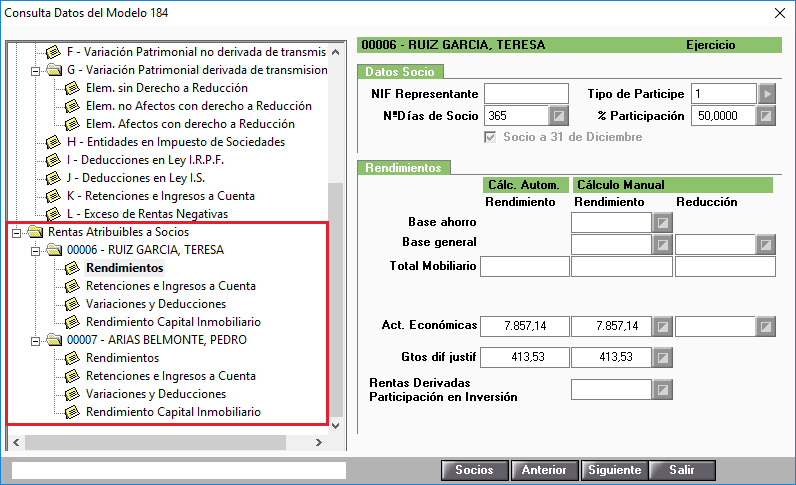Screen dimensions: 796x485
Task: Click the tree scrollbar down arrow
Action: click(335, 426)
